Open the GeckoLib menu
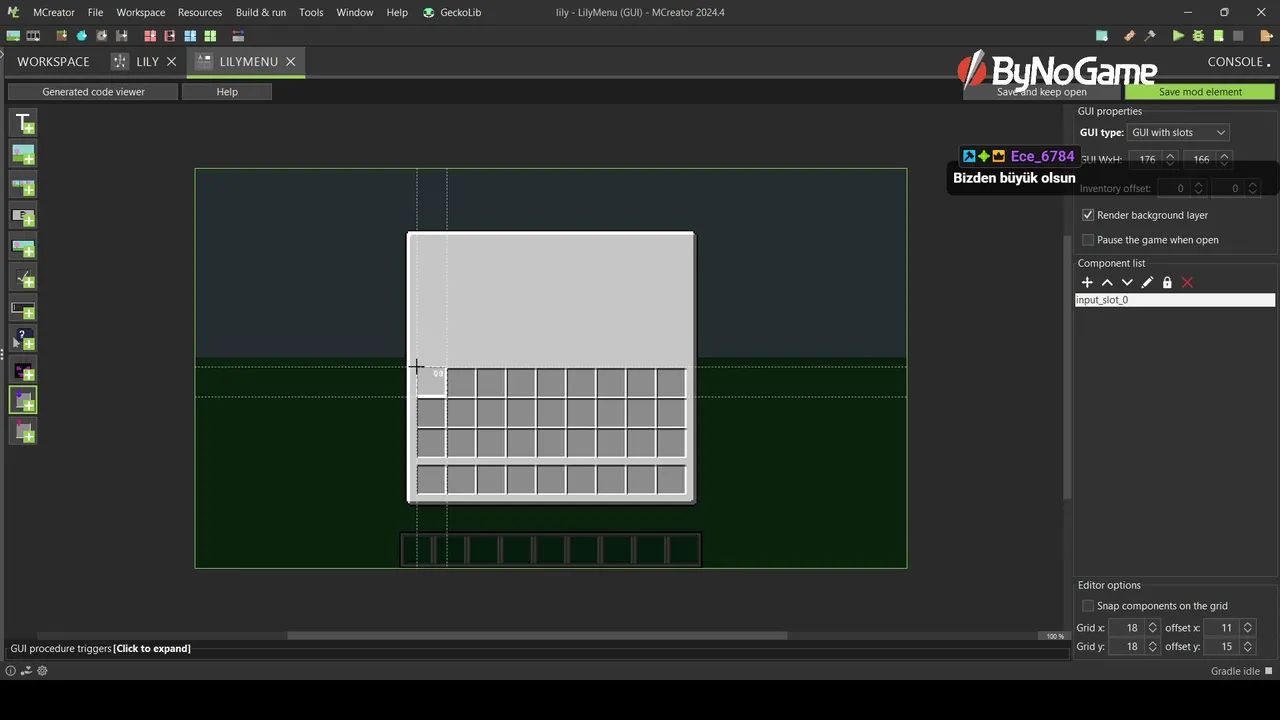1280x720 pixels. tap(453, 12)
